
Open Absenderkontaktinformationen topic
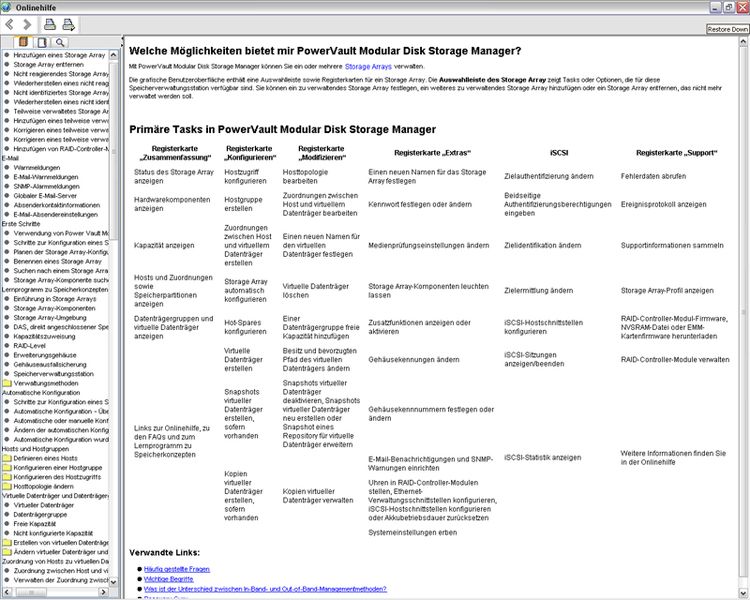56,205
